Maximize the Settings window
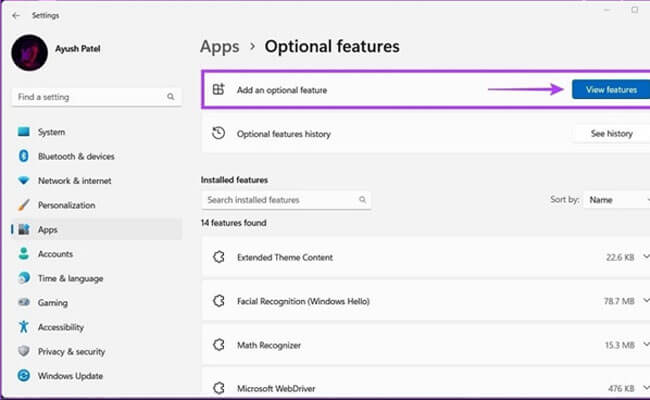 [x=635, y=10]
